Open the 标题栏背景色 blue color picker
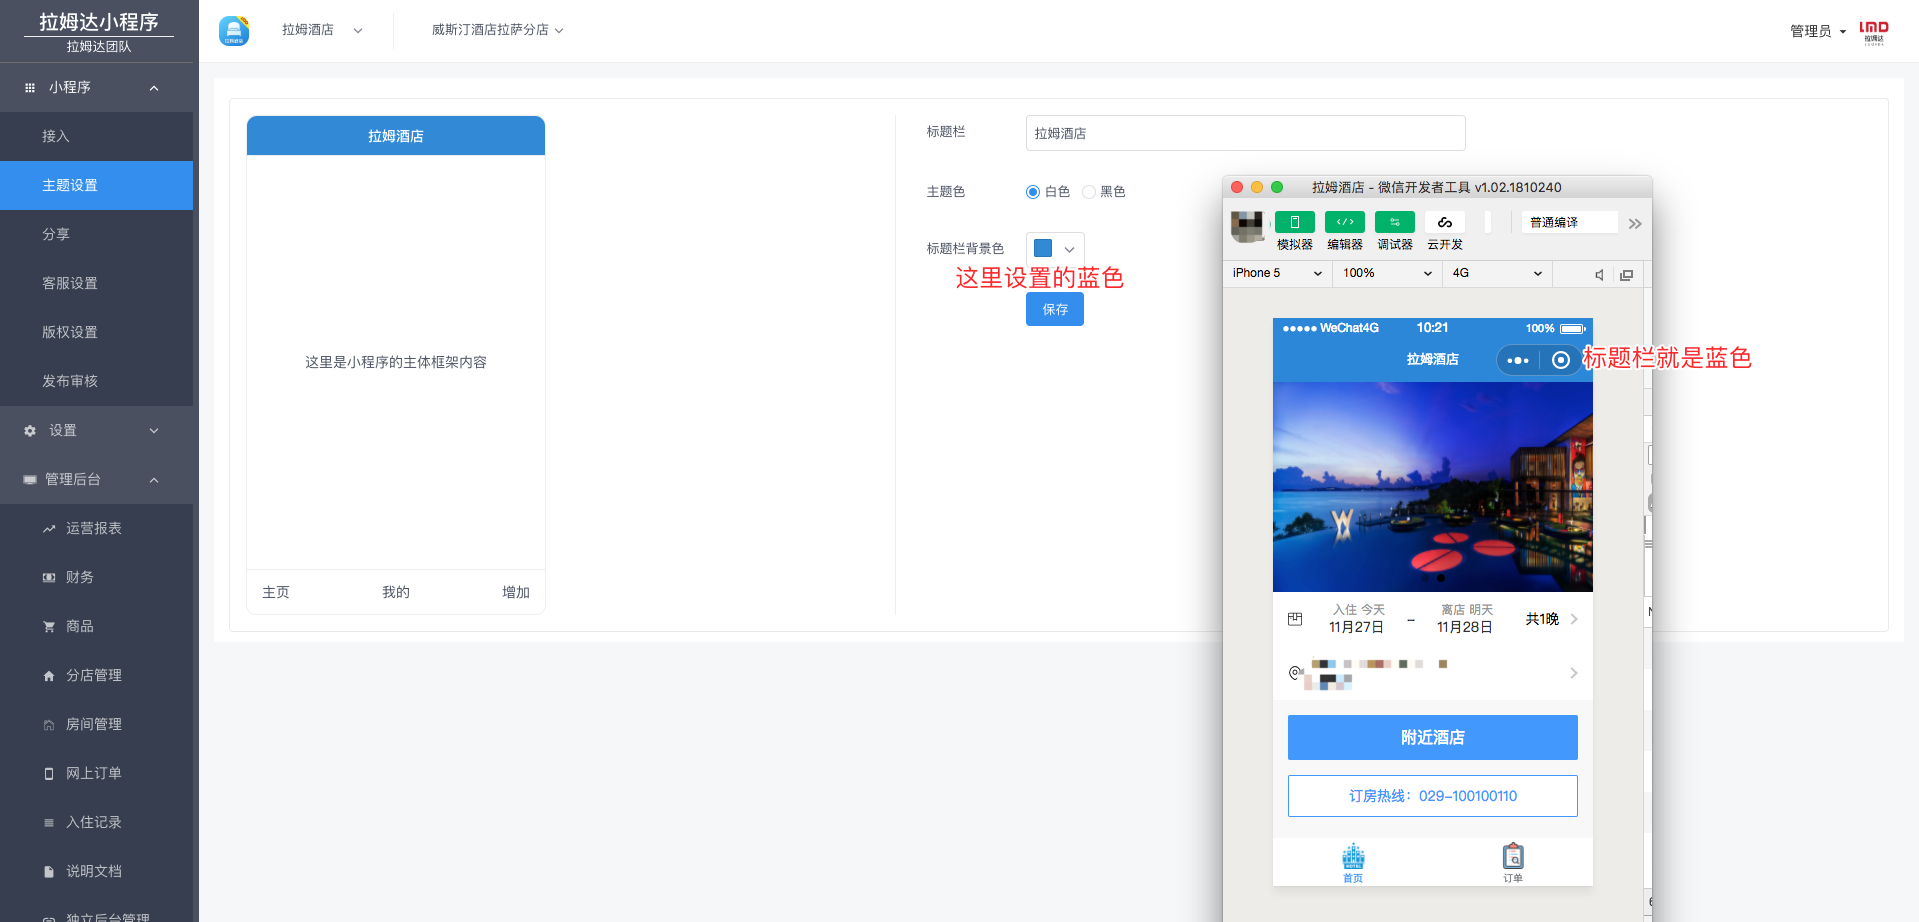The image size is (1919, 922). [x=1055, y=249]
